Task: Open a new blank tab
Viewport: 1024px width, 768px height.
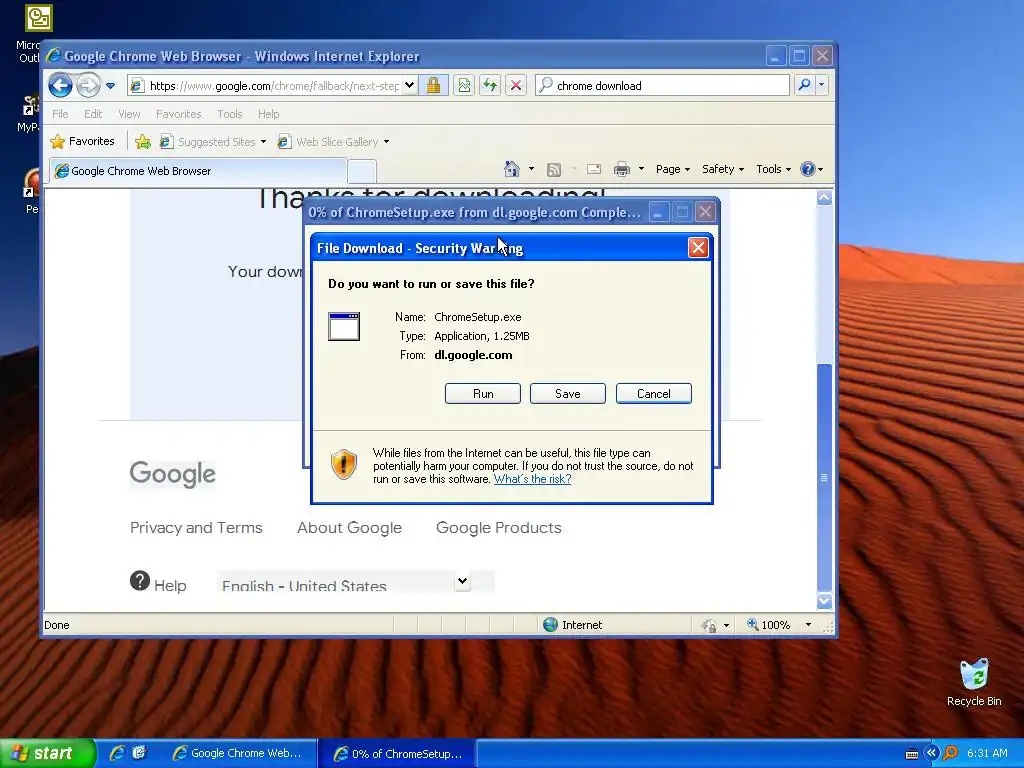Action: point(362,171)
